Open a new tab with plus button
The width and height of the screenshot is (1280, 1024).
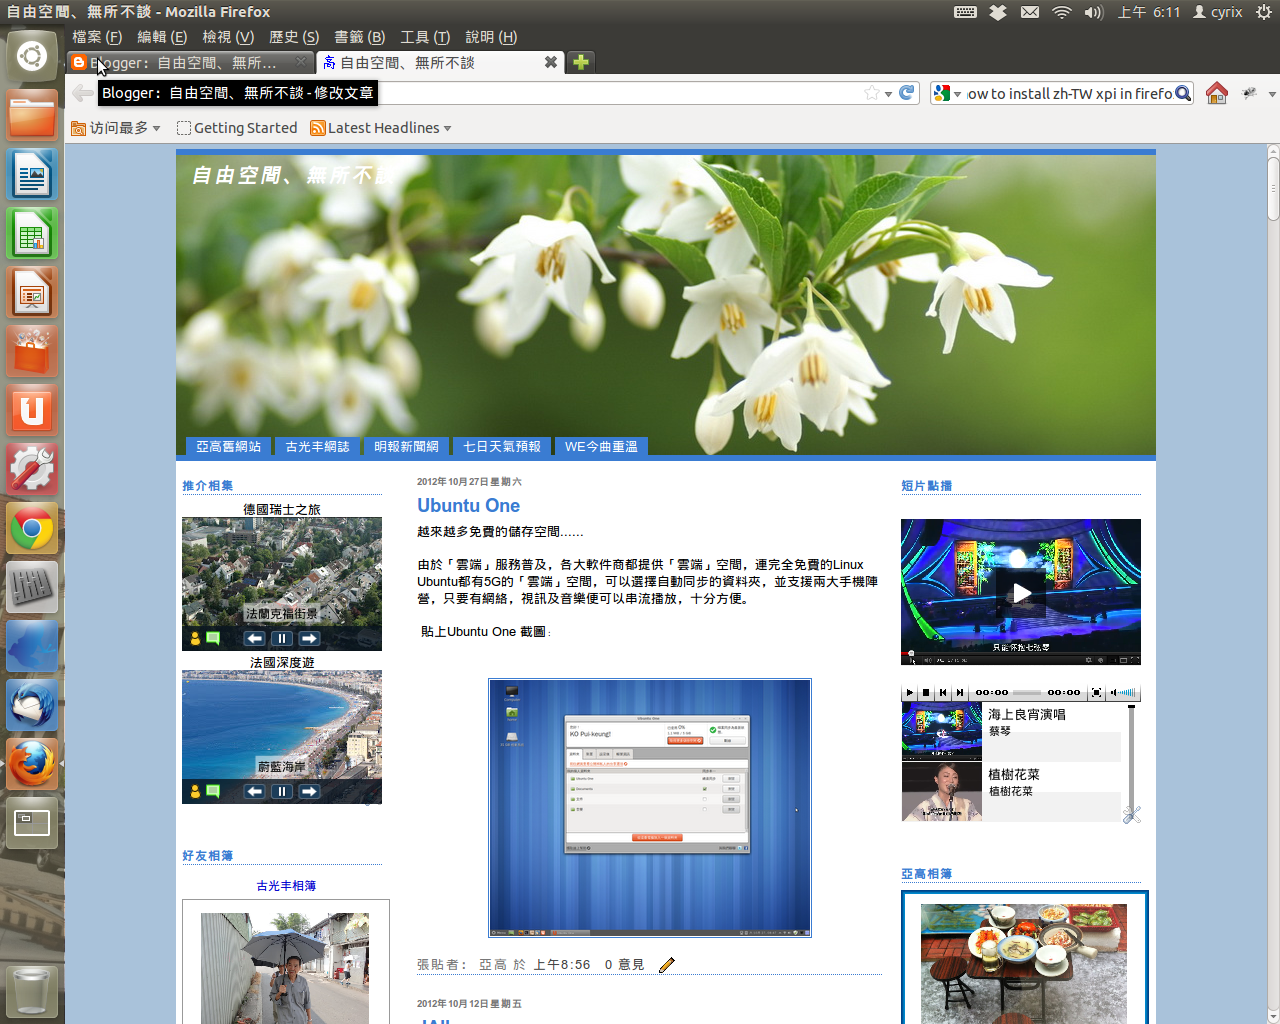580,62
